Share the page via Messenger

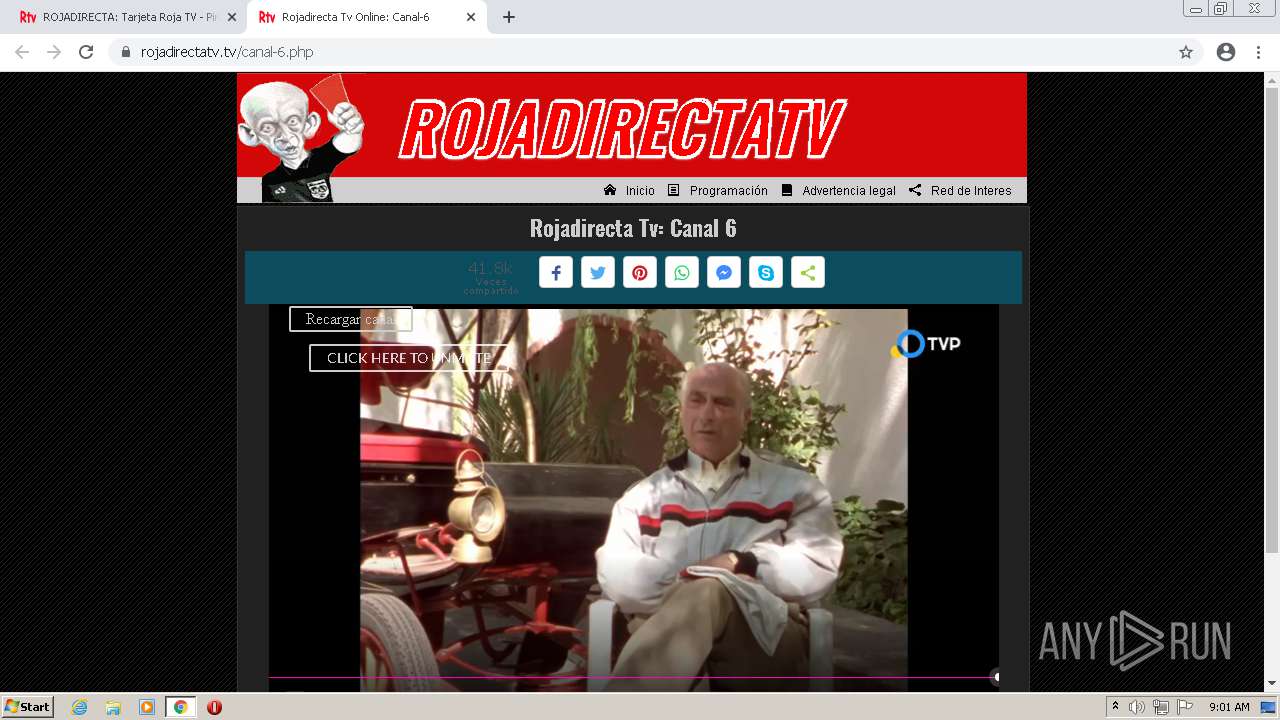tap(724, 273)
